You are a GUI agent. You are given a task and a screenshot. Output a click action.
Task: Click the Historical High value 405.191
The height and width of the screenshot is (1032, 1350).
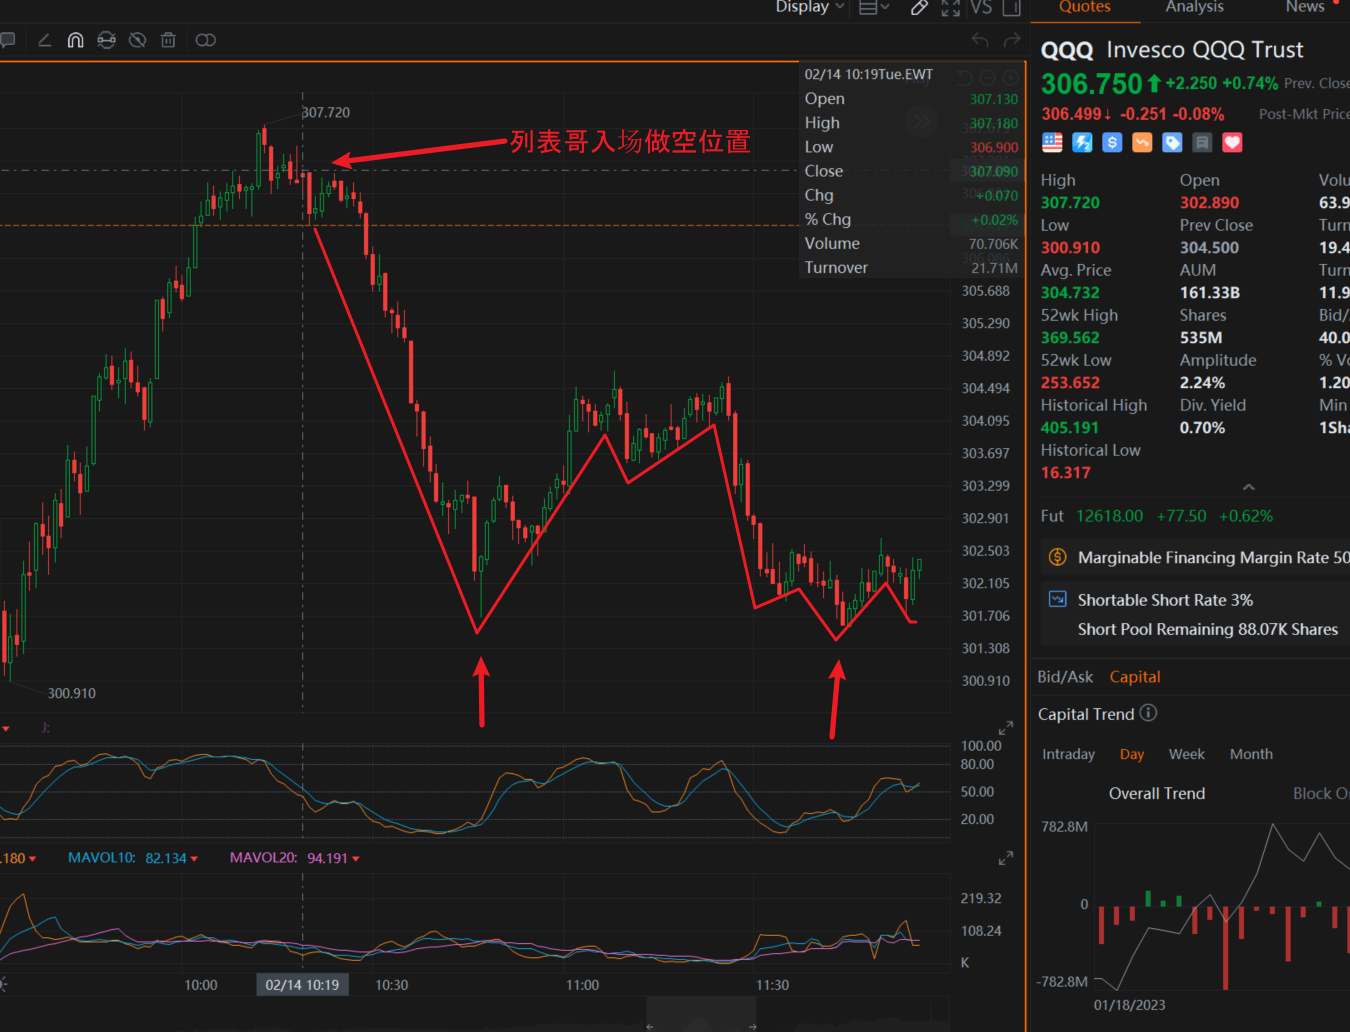pyautogui.click(x=1070, y=428)
